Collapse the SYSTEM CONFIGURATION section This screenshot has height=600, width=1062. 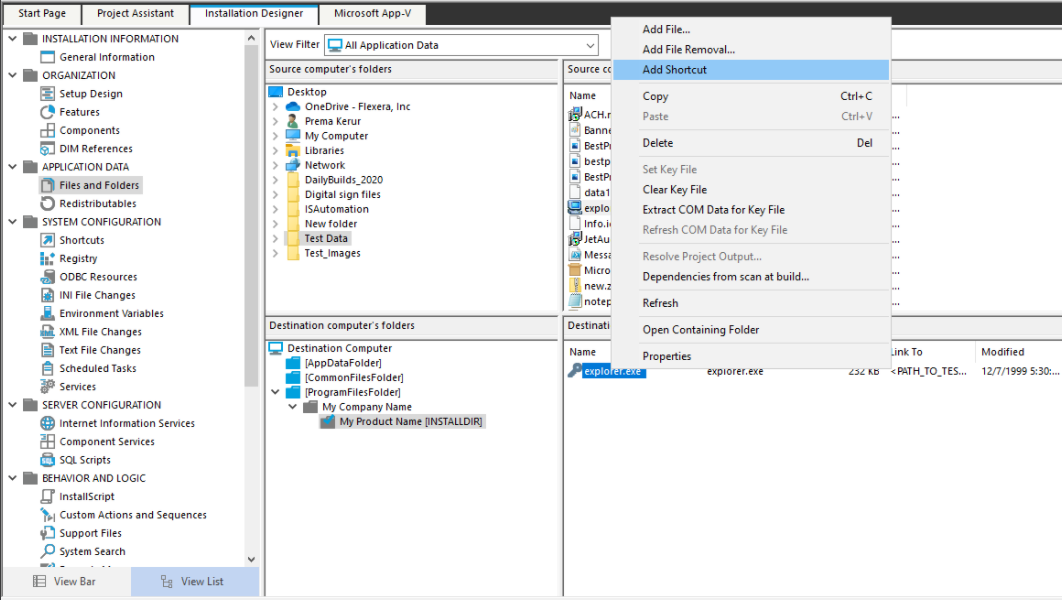click(x=12, y=222)
